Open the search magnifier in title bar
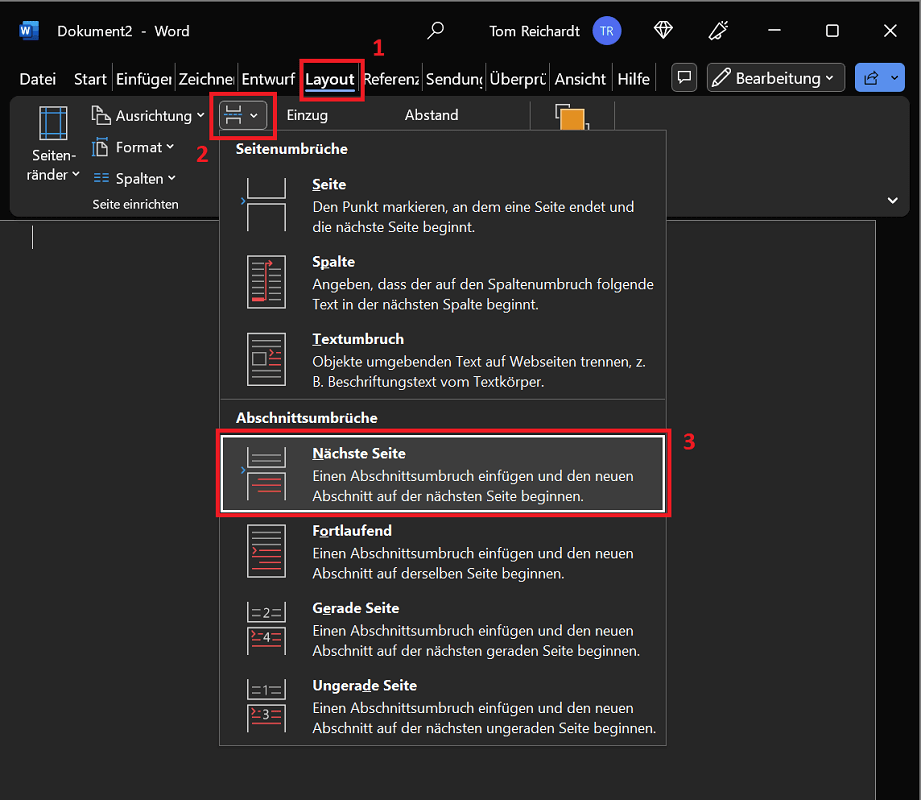The width and height of the screenshot is (921, 800). (435, 31)
